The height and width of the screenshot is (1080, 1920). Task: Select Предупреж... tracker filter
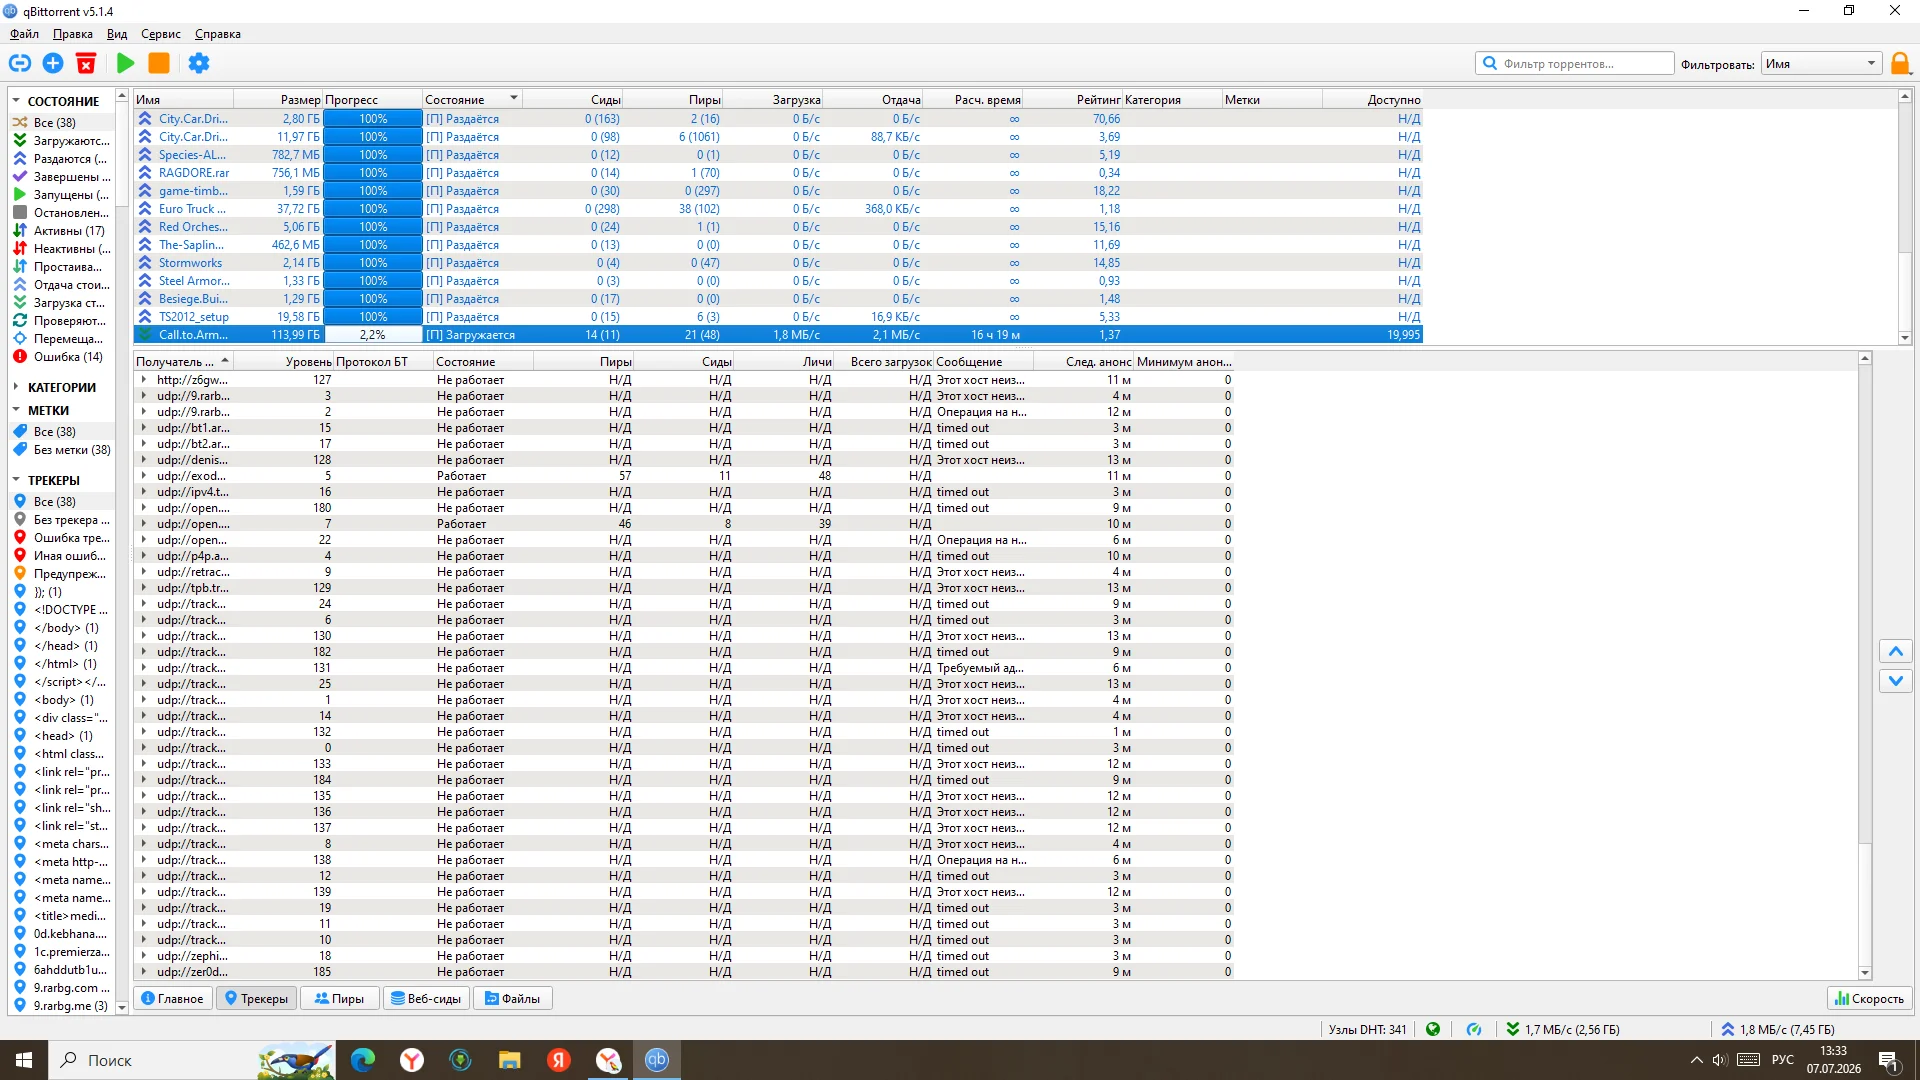tap(62, 574)
